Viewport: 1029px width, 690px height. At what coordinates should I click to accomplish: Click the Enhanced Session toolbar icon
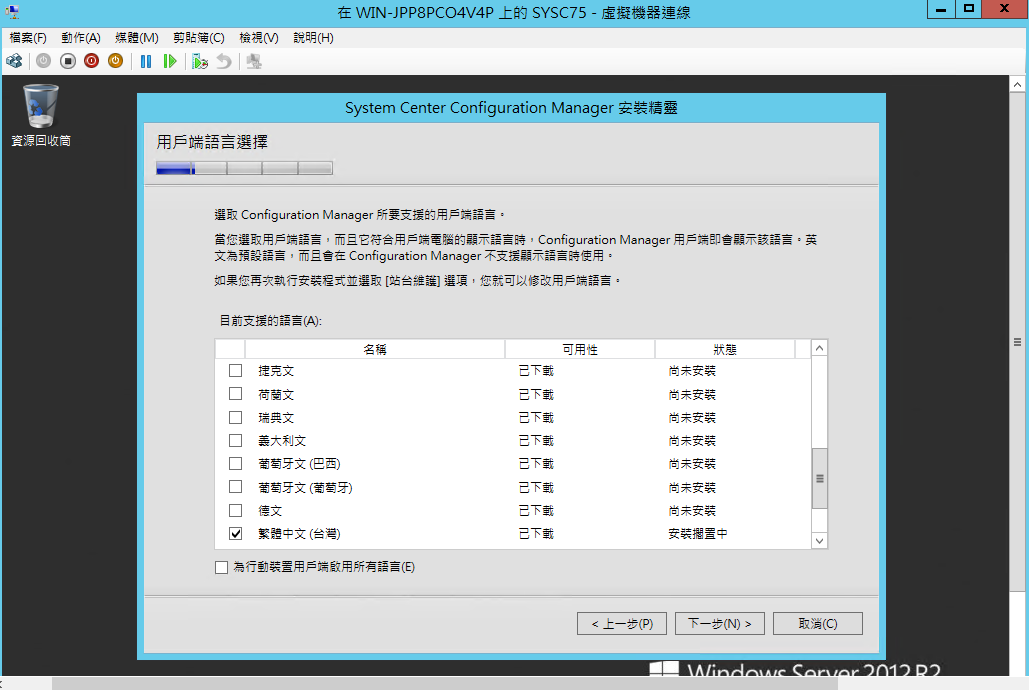coord(254,61)
